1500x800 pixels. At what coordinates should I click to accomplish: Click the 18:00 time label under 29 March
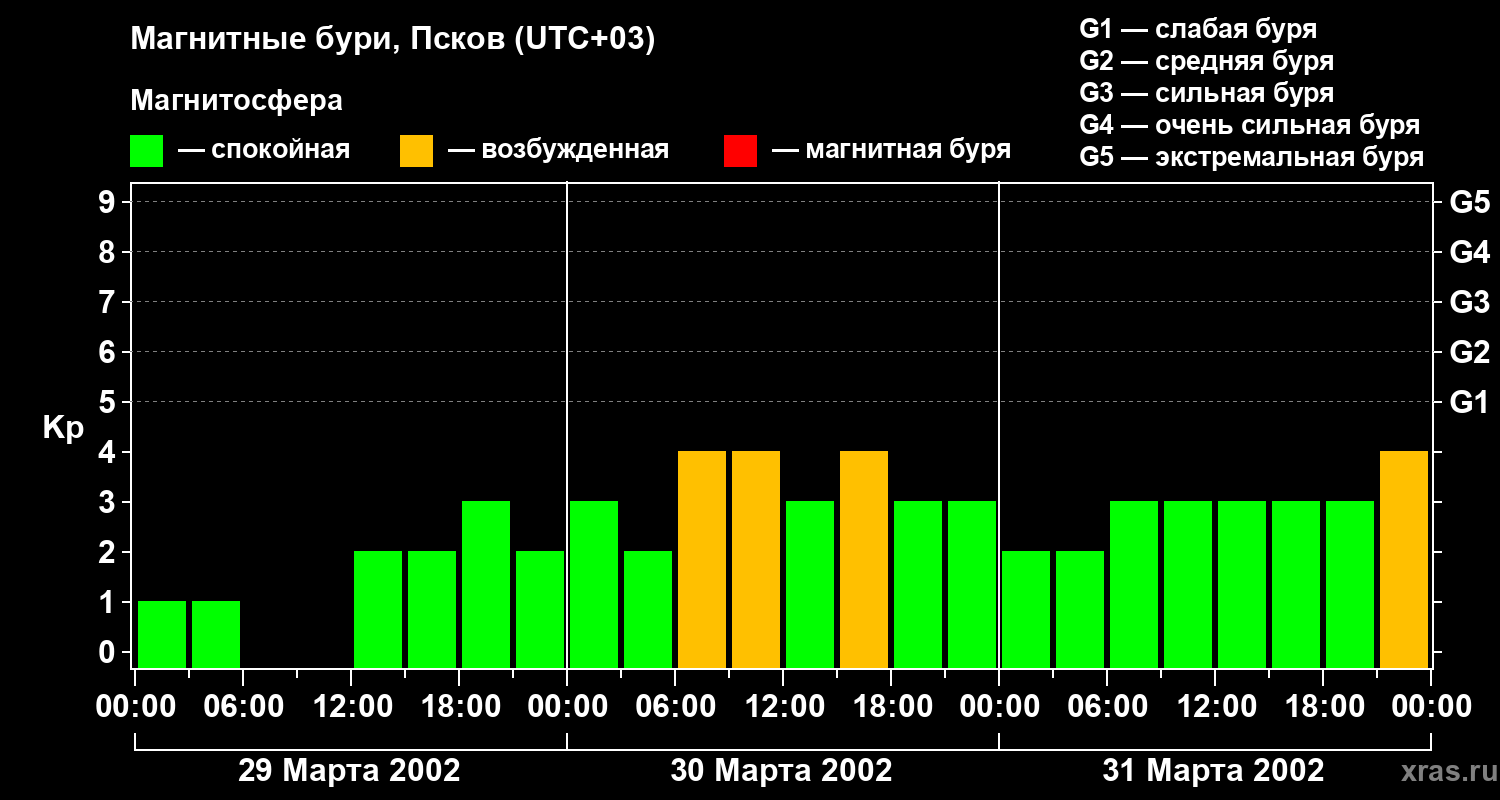[x=459, y=707]
